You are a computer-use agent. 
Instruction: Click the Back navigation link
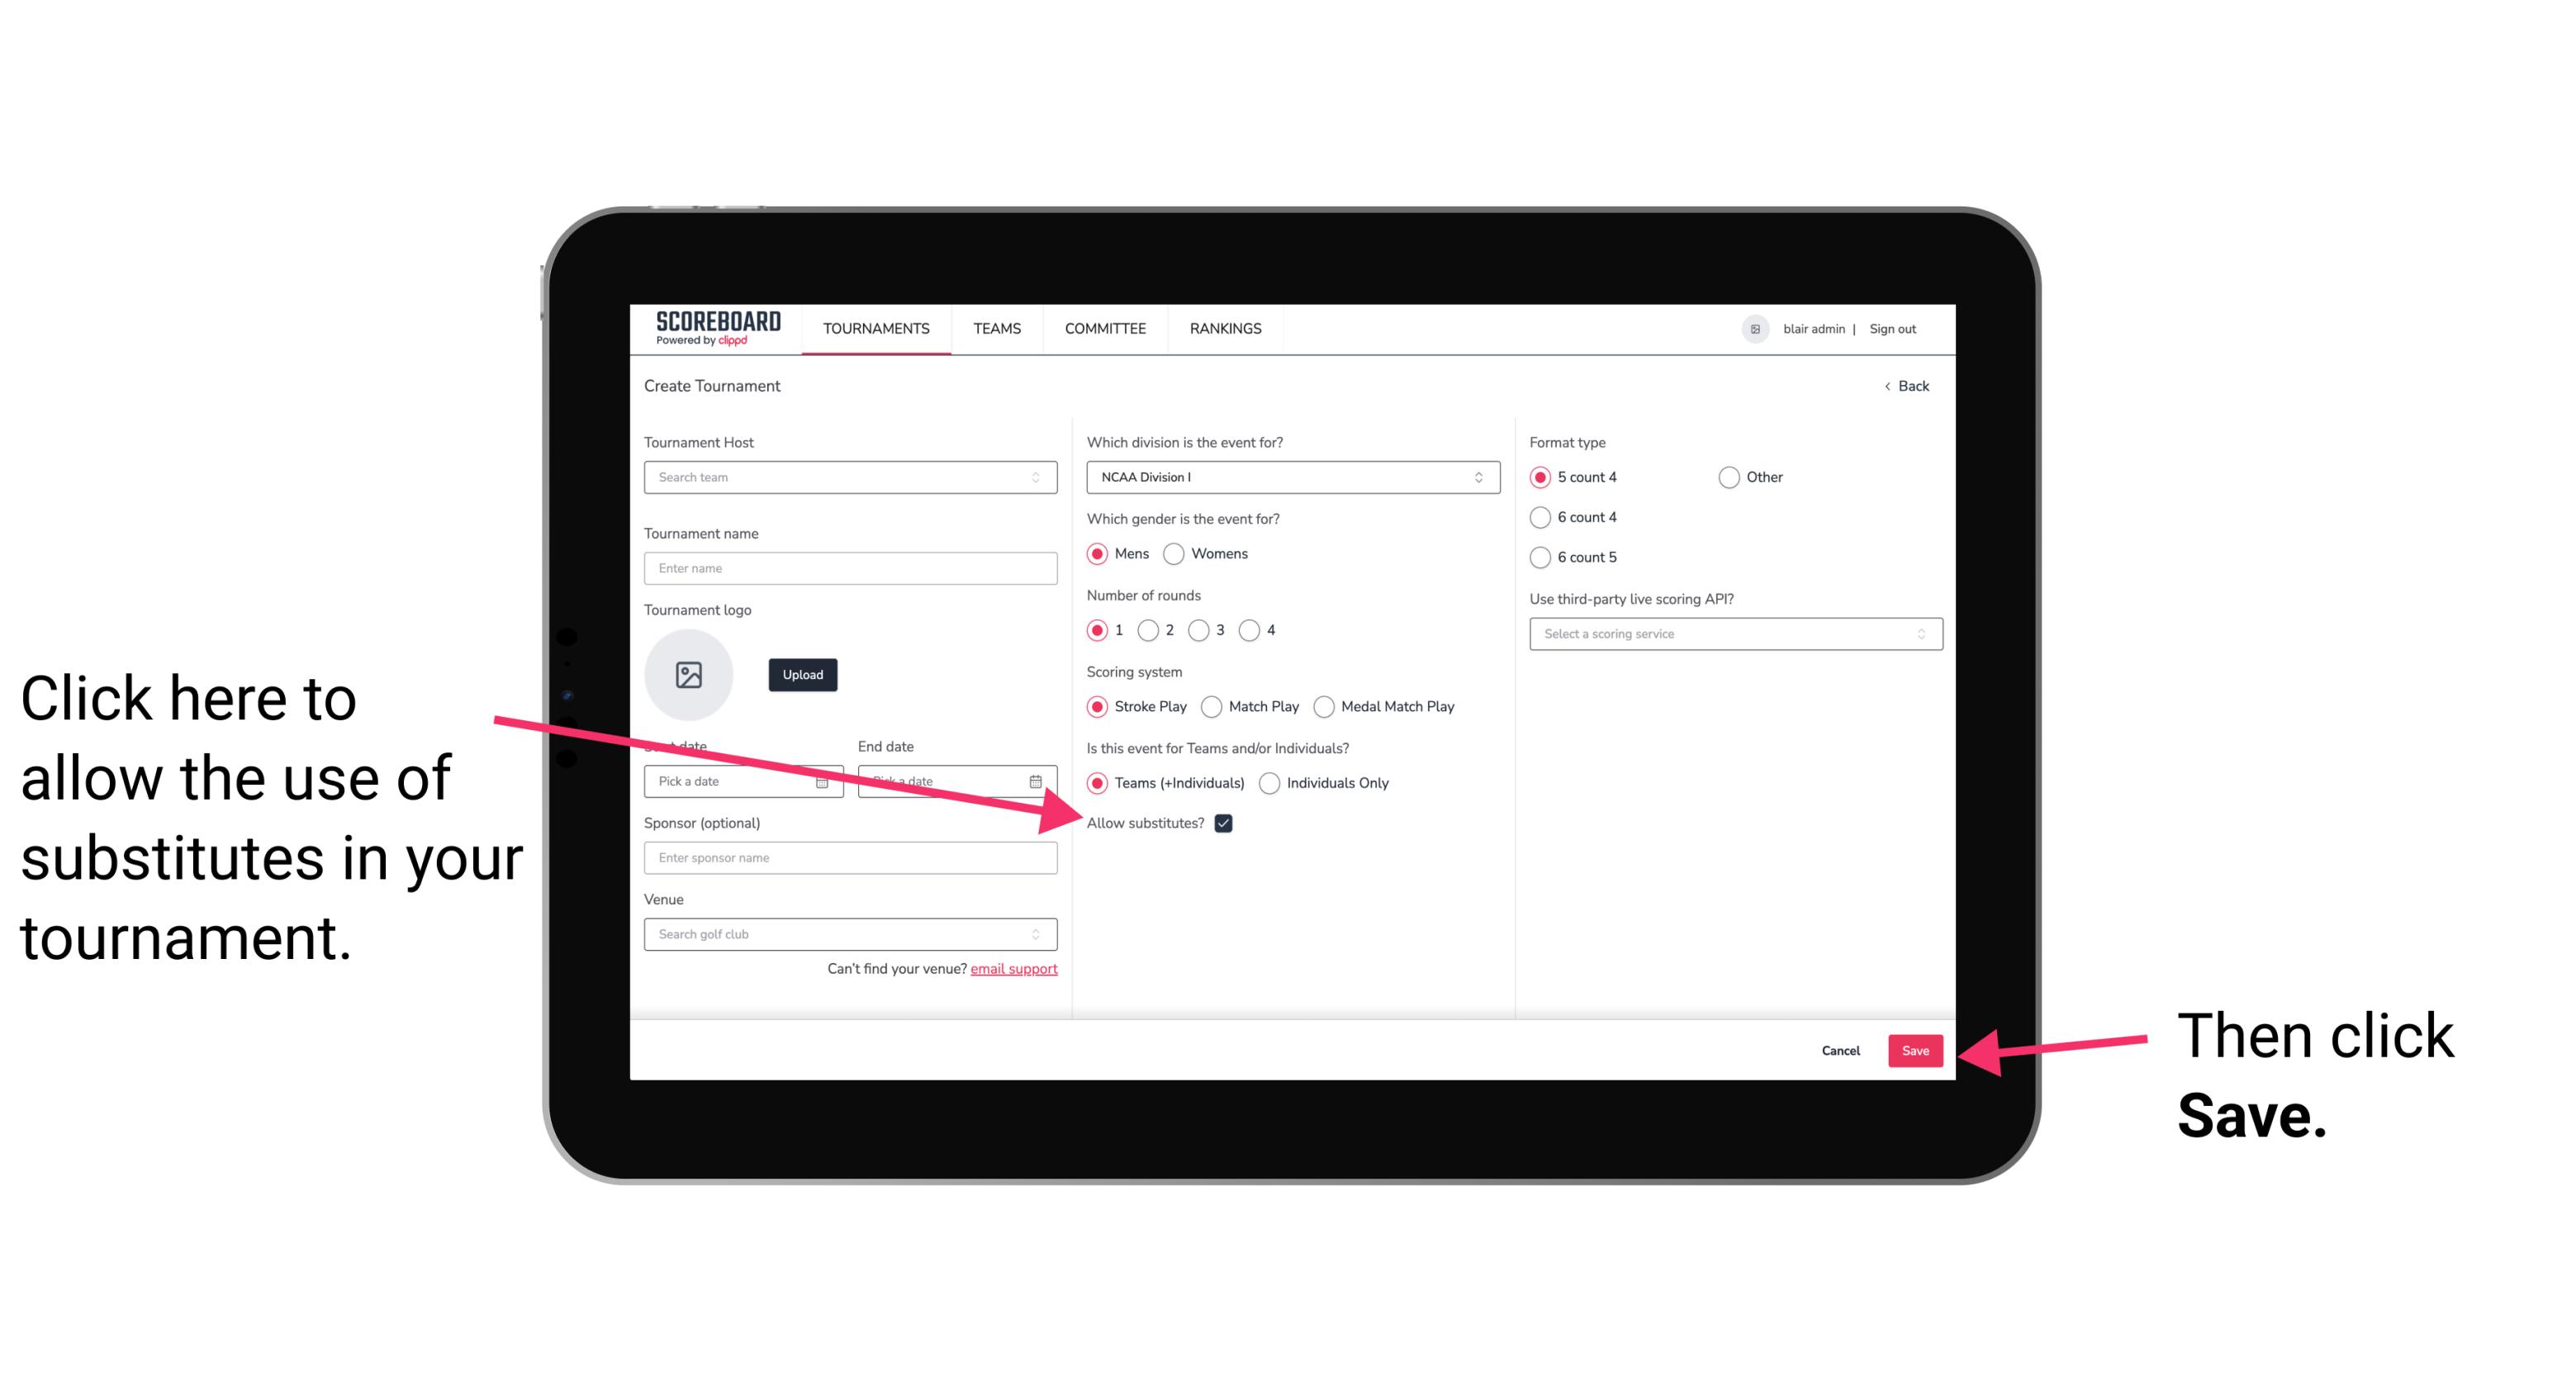(1907, 384)
